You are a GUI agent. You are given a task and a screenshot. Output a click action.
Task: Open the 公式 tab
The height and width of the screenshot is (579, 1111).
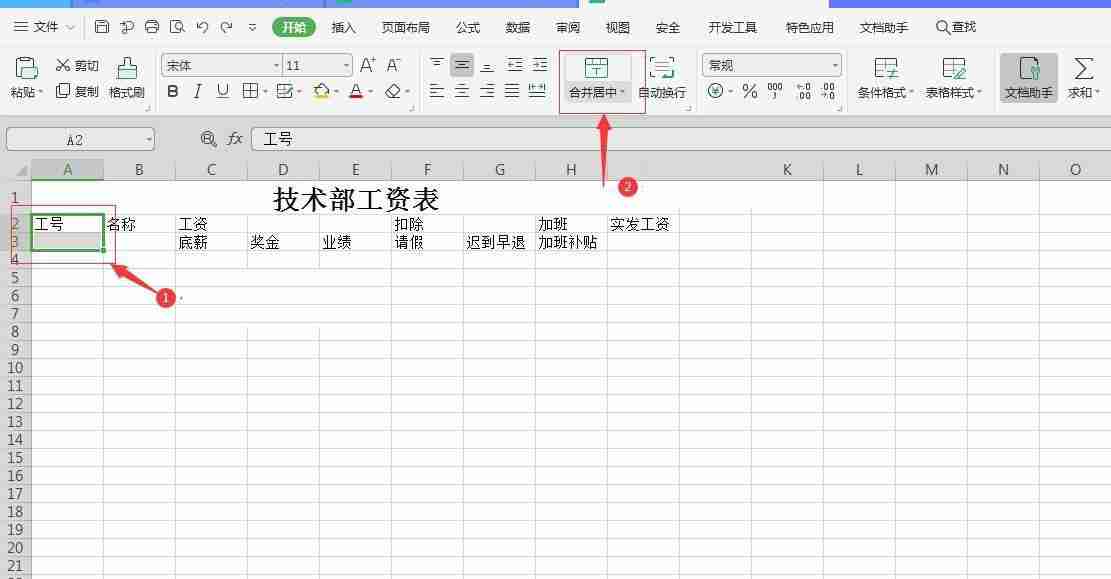pos(468,27)
